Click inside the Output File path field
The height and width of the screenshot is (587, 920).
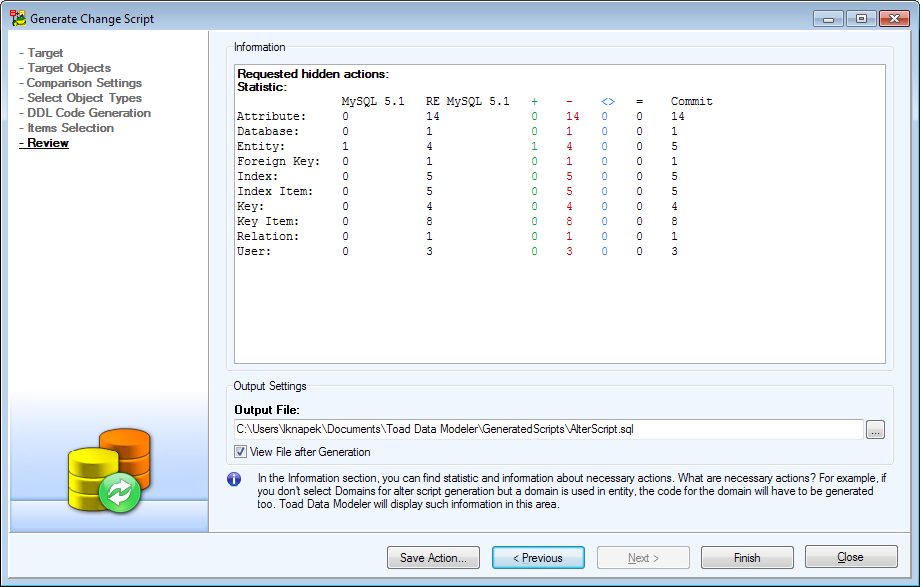click(549, 429)
